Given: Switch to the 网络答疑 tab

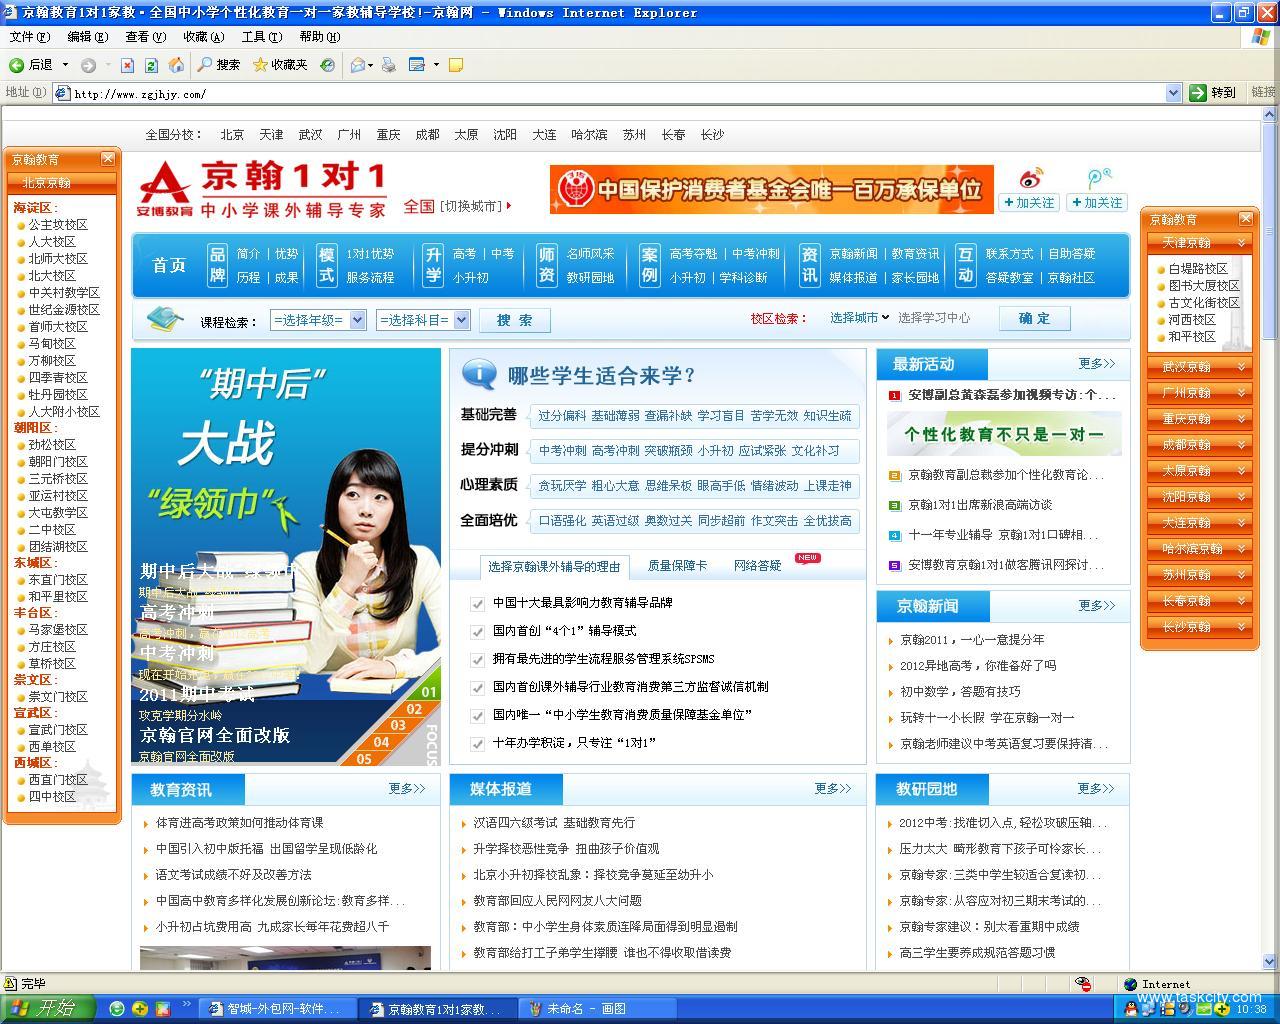Looking at the screenshot, I should click(x=757, y=566).
